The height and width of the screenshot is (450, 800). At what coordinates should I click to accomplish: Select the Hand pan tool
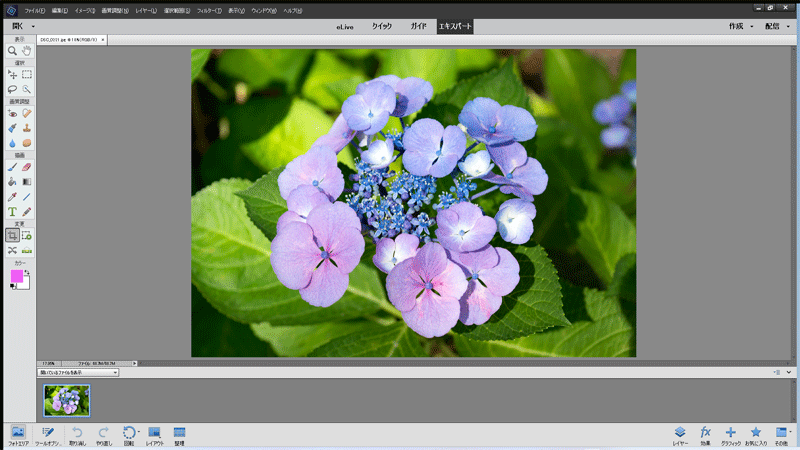click(27, 51)
